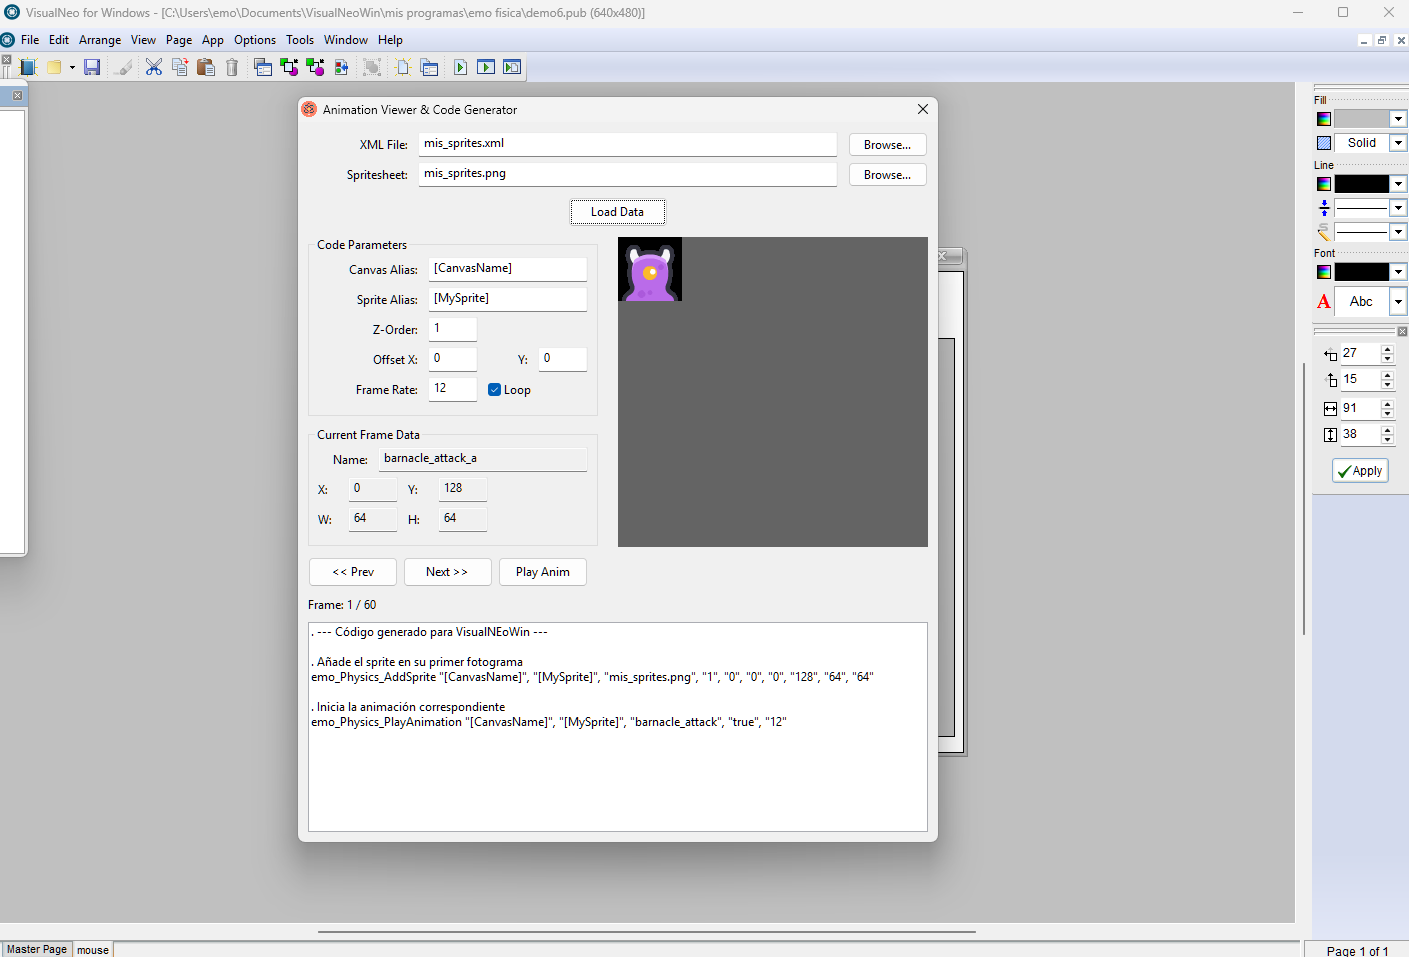Increase the left position value 27
The height and width of the screenshot is (957, 1409).
[1387, 349]
